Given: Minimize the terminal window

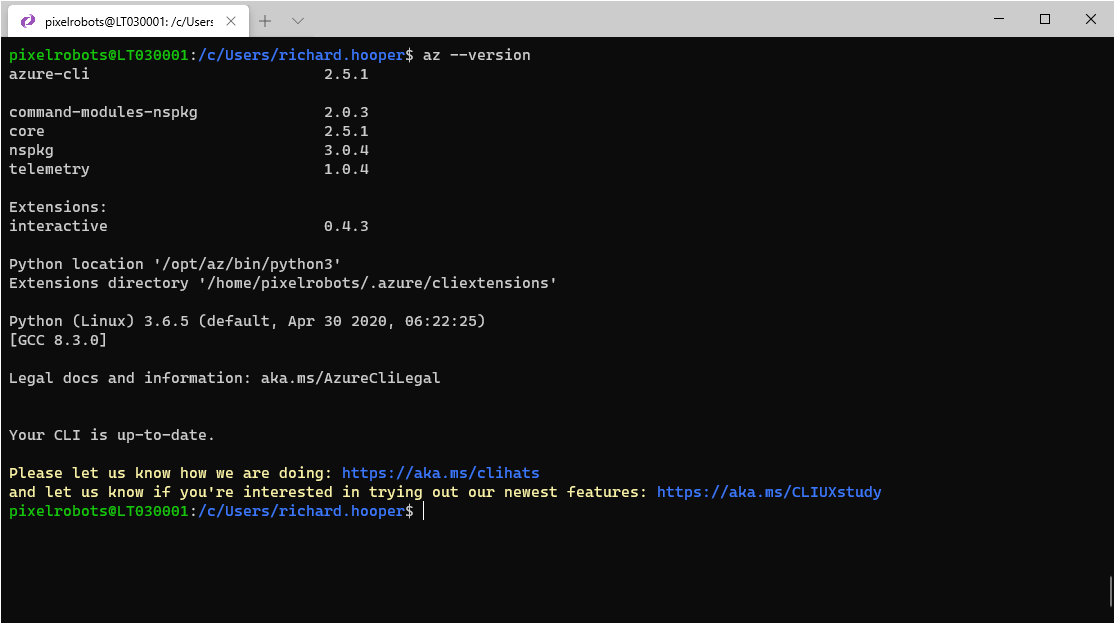Looking at the screenshot, I should point(999,19).
